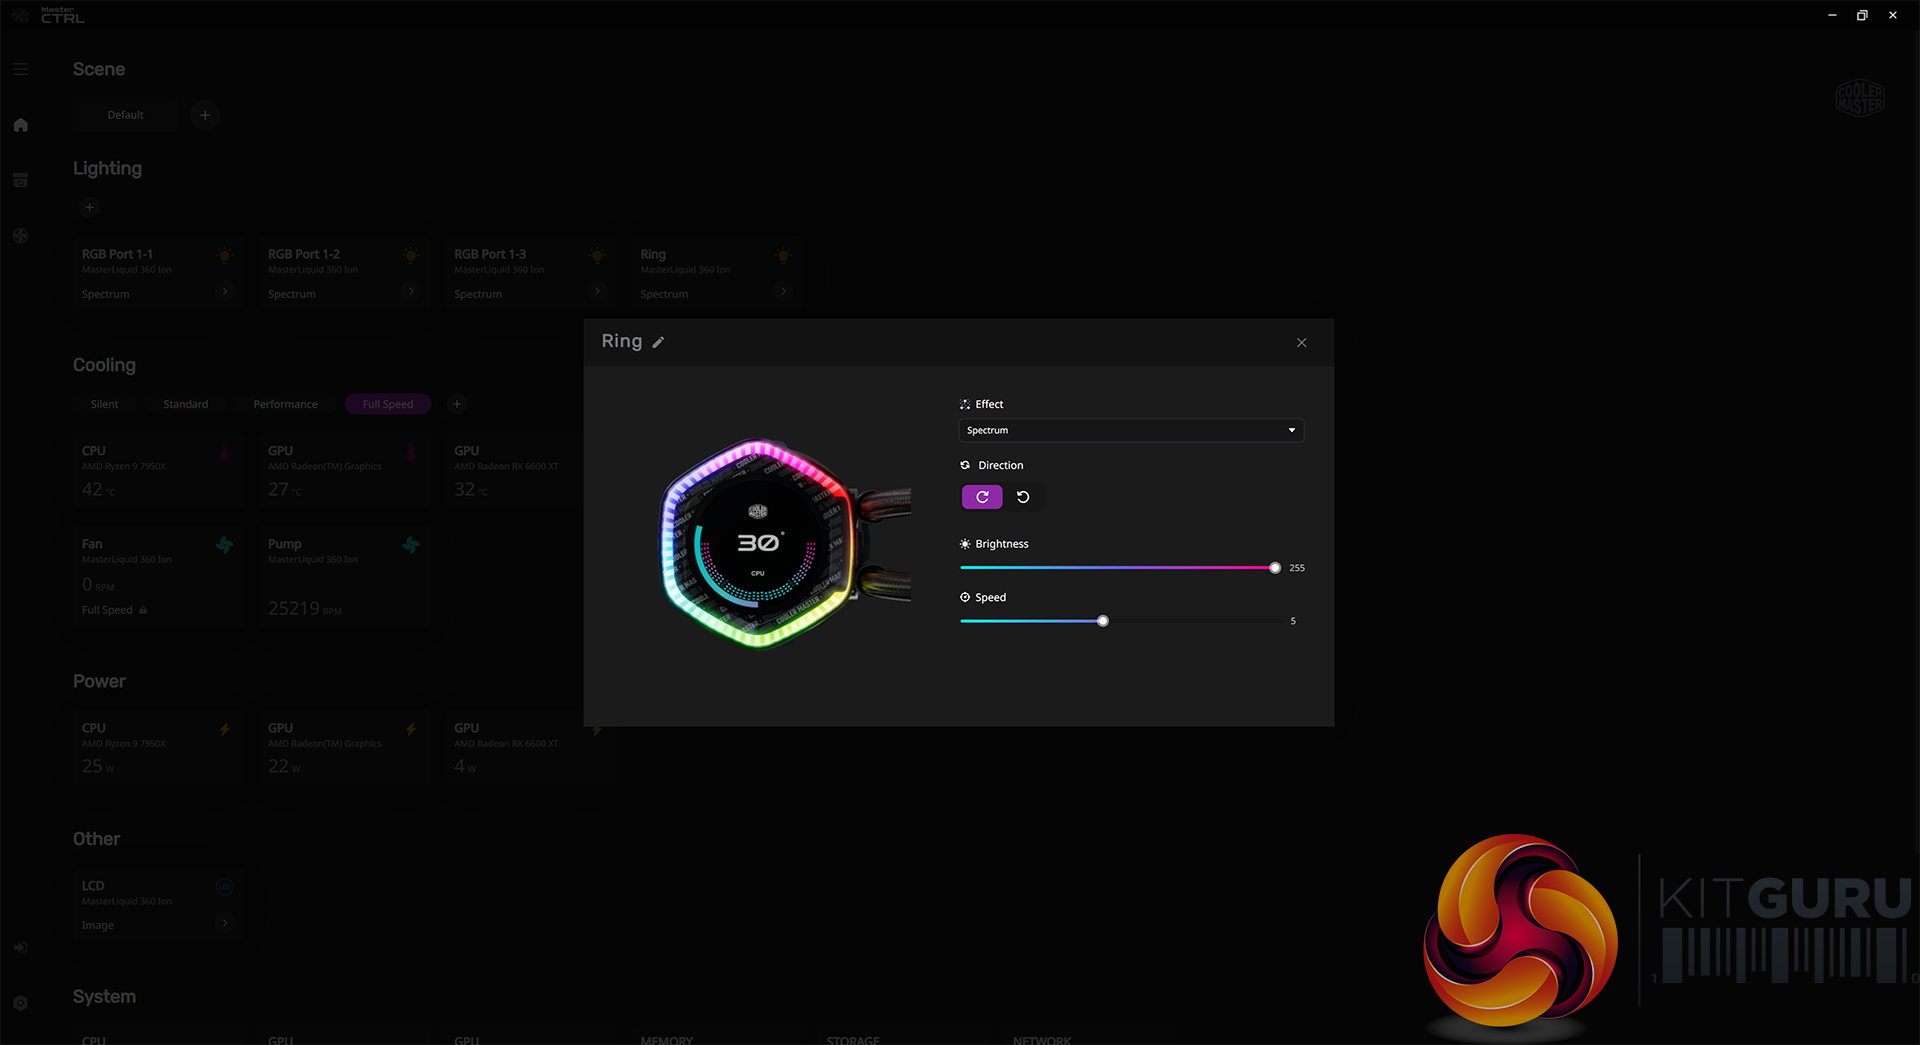Close the Ring dialog
1920x1045 pixels.
(1301, 342)
